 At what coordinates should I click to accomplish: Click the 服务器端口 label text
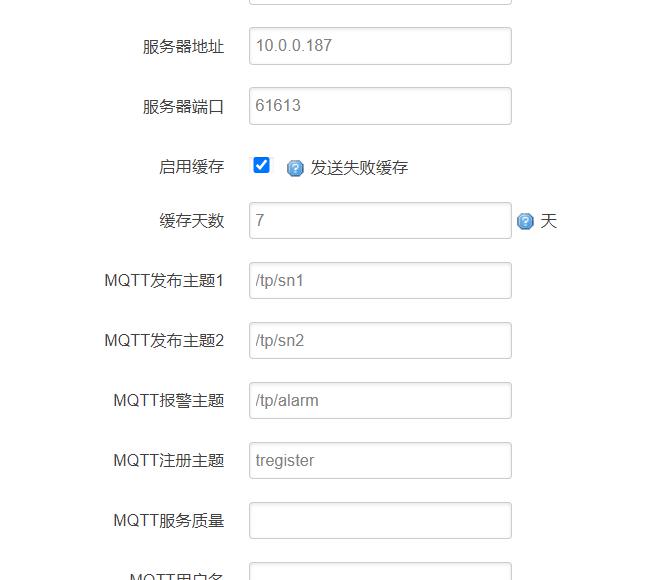[x=183, y=107]
